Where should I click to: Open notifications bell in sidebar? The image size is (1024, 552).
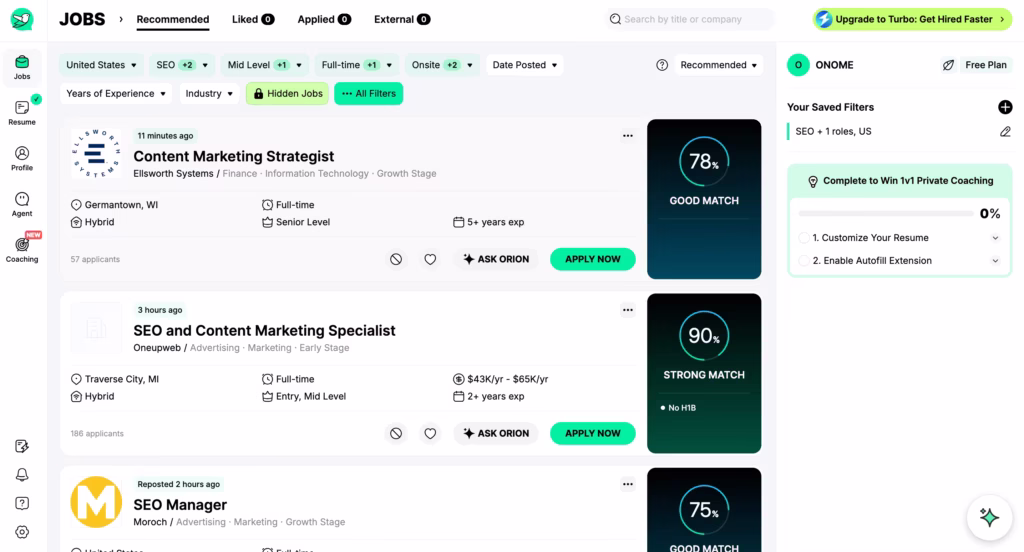pyautogui.click(x=22, y=475)
